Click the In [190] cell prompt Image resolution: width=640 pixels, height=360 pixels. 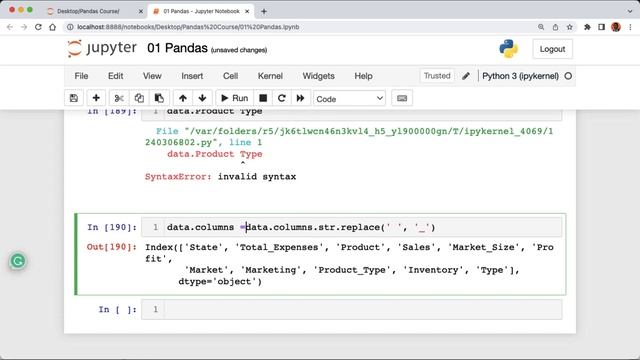tap(112, 227)
